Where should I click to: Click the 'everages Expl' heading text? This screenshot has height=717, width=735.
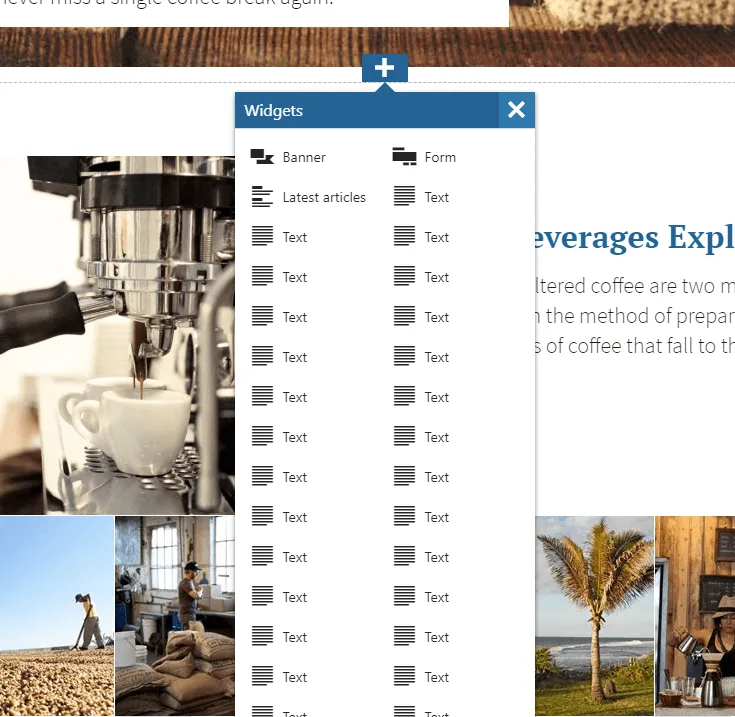click(634, 237)
